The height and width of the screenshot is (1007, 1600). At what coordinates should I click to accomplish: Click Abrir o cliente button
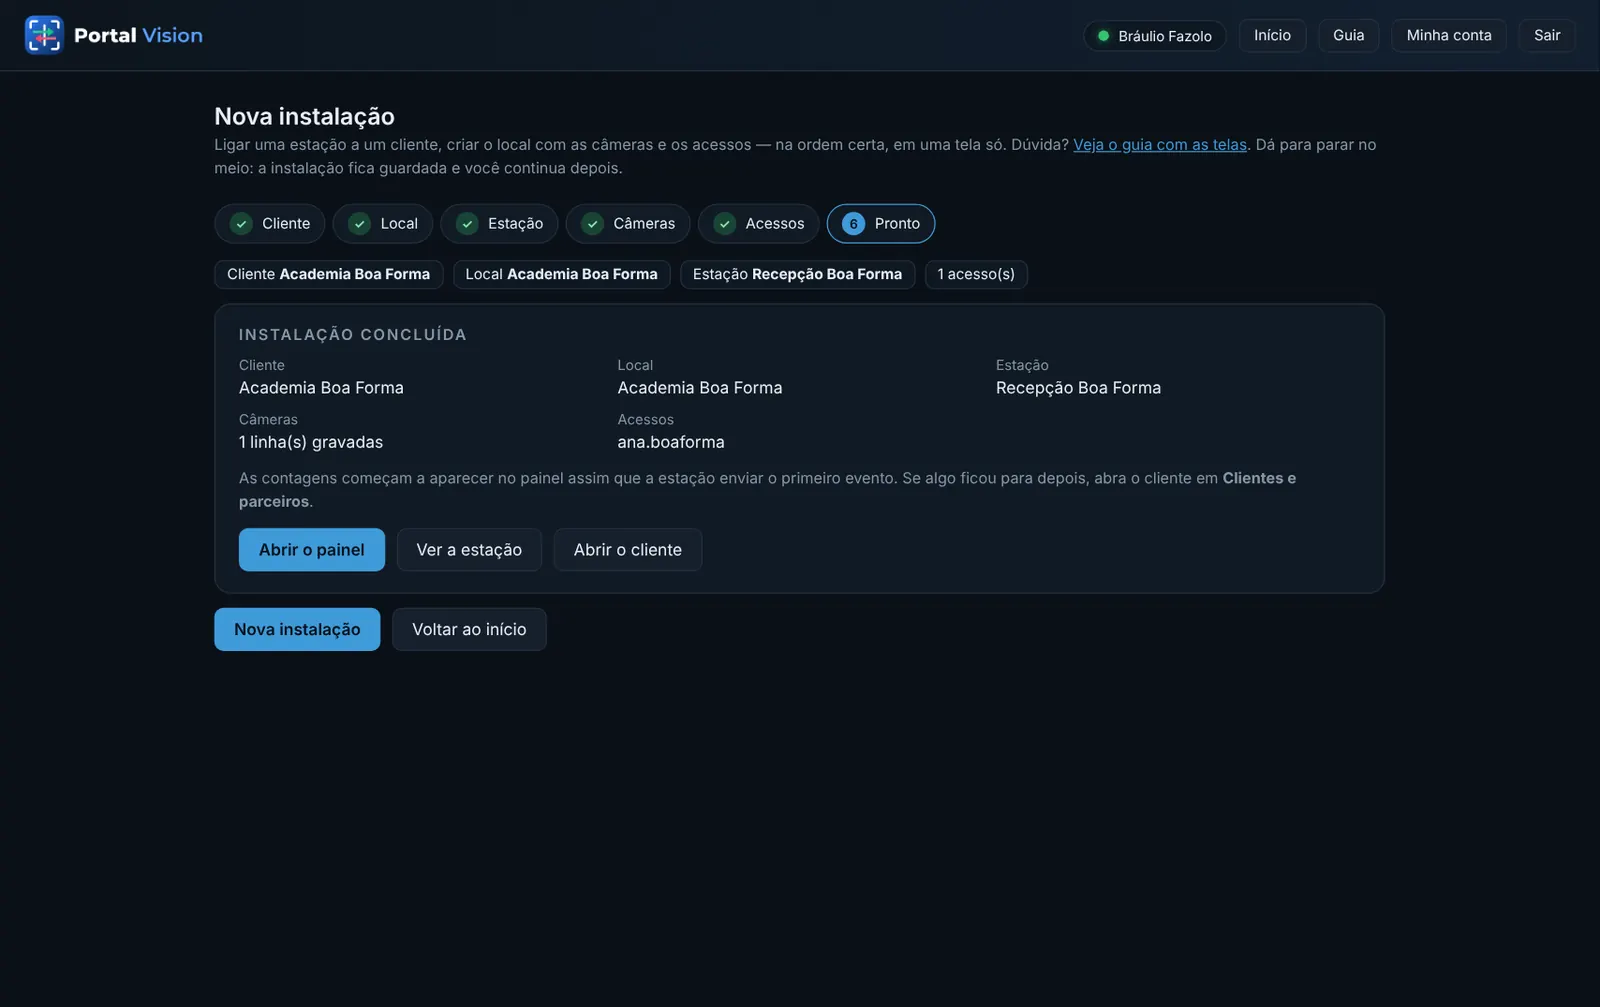628,550
